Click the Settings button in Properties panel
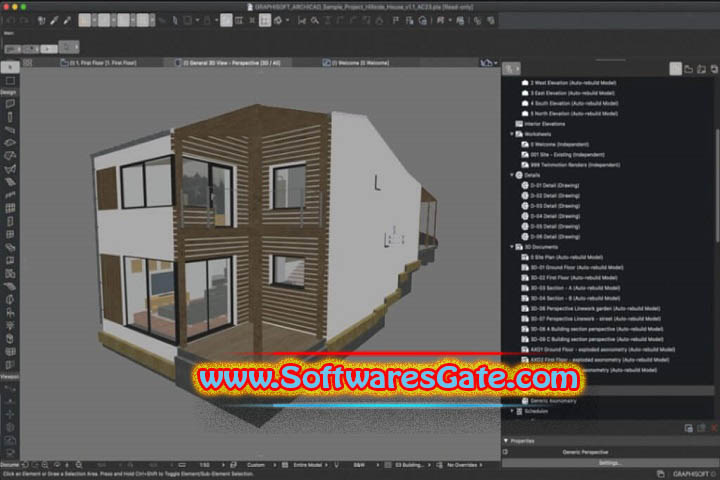Screen dimensions: 720x480 pyautogui.click(x=609, y=463)
